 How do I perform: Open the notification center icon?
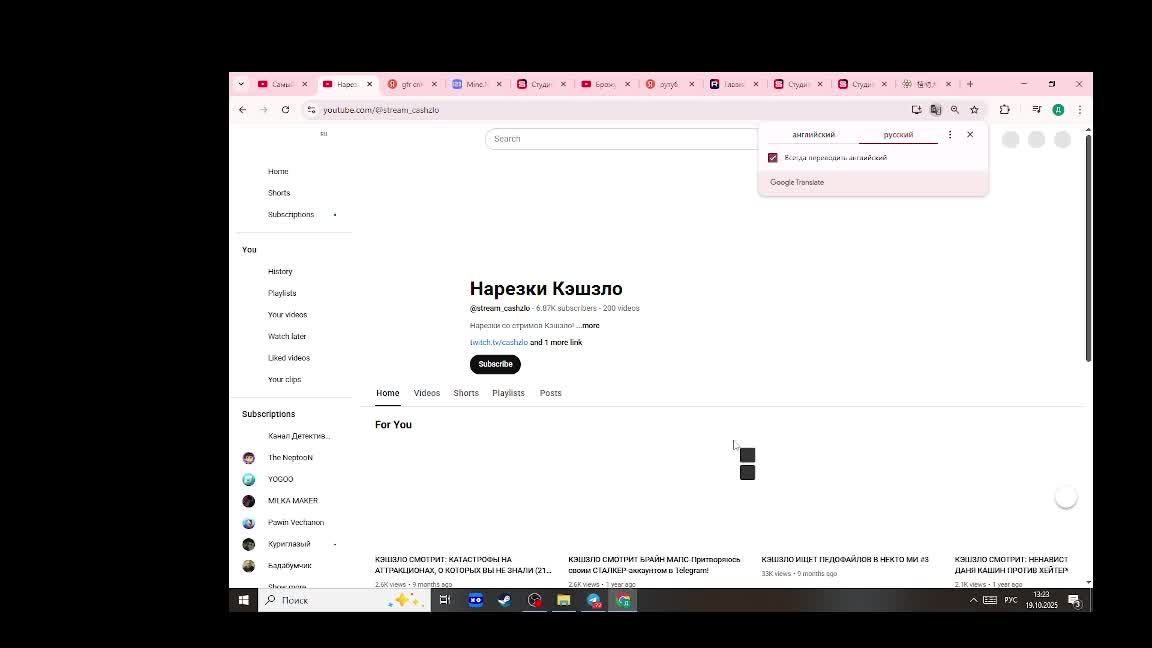coord(1074,600)
